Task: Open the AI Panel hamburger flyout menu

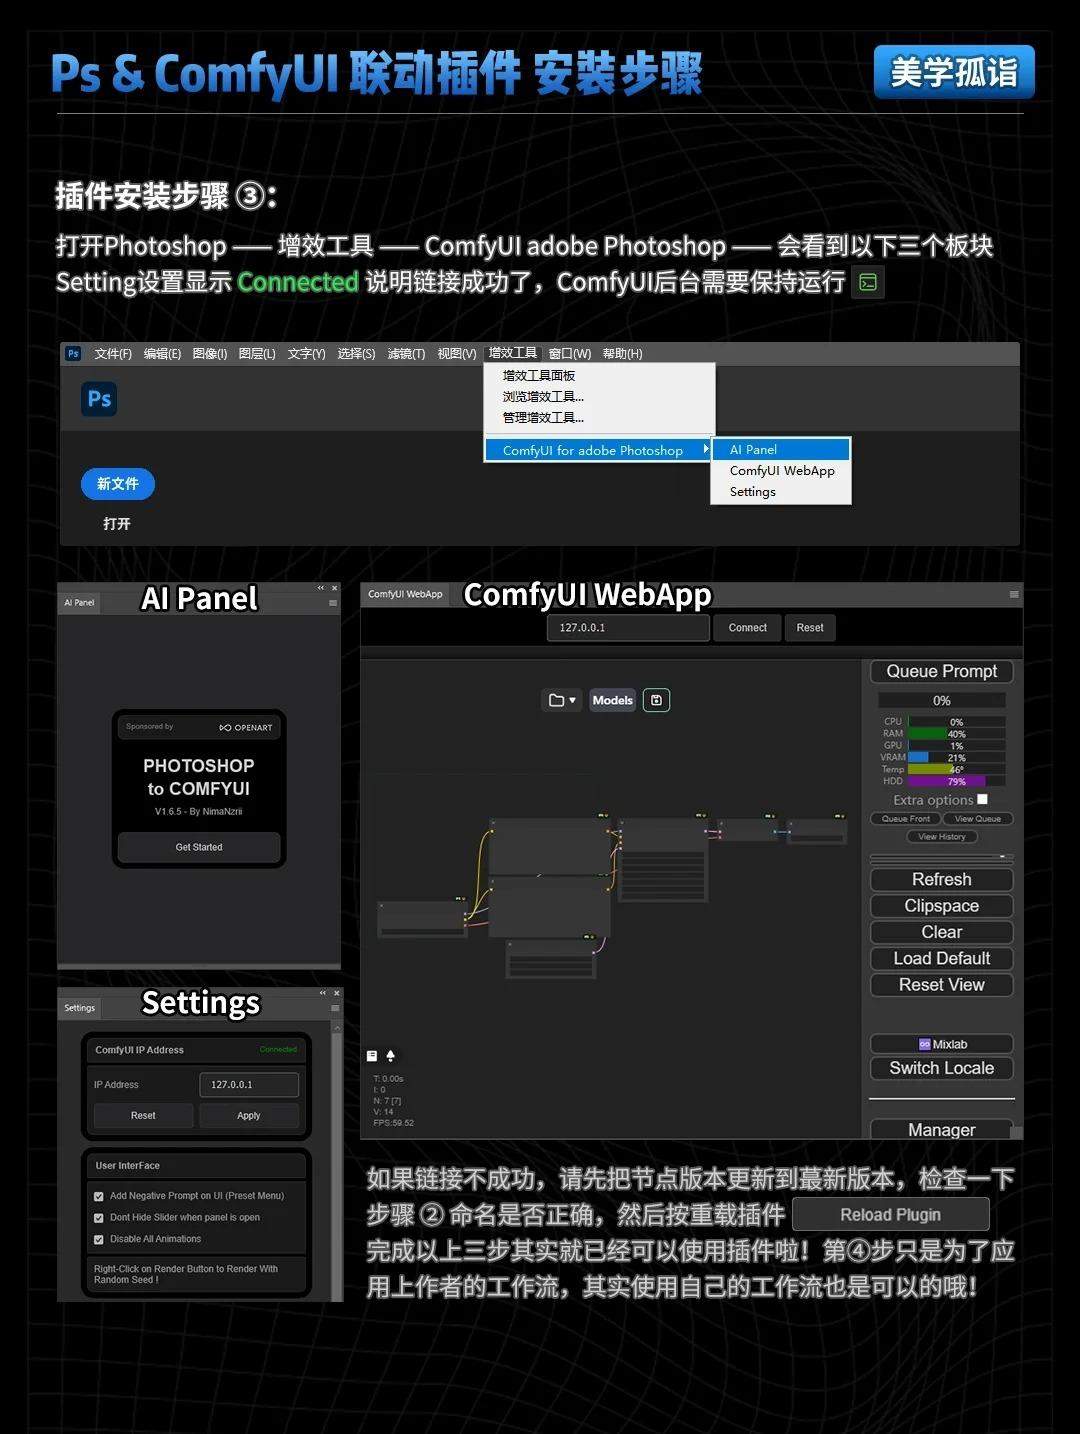Action: (333, 603)
